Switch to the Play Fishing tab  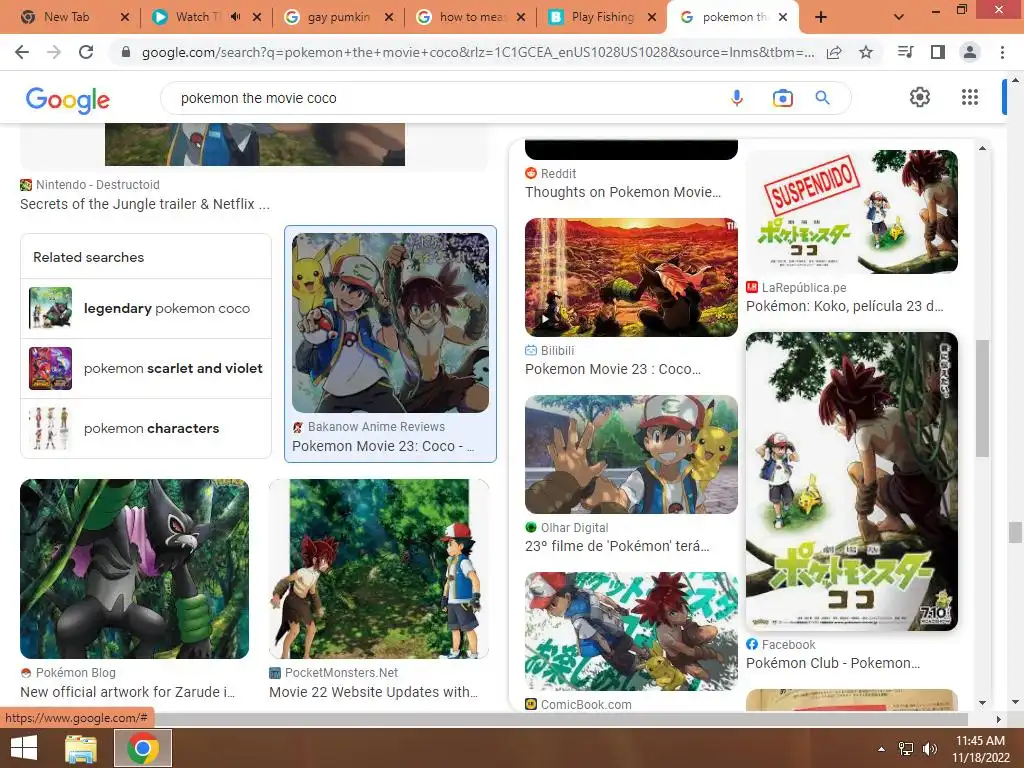[602, 17]
